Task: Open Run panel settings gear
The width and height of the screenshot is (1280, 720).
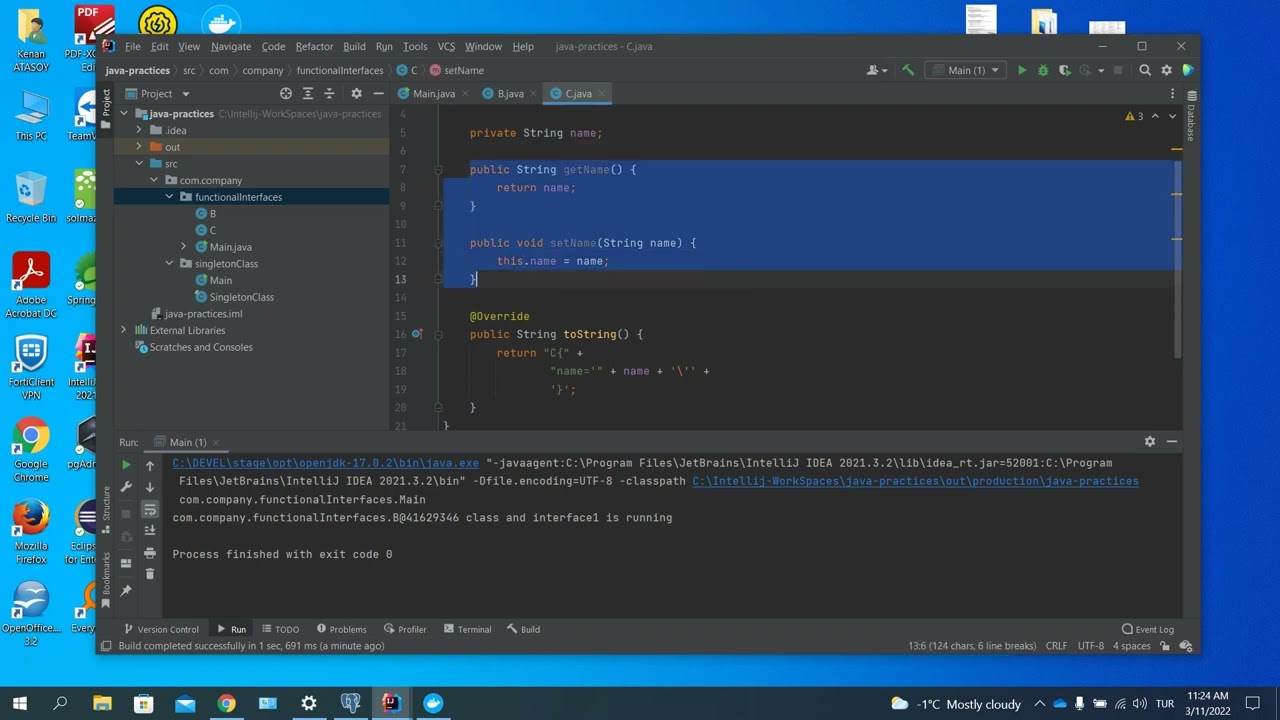Action: [x=1150, y=442]
